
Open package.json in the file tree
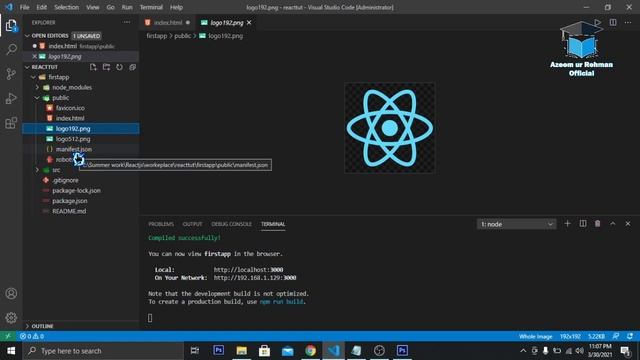tap(69, 201)
